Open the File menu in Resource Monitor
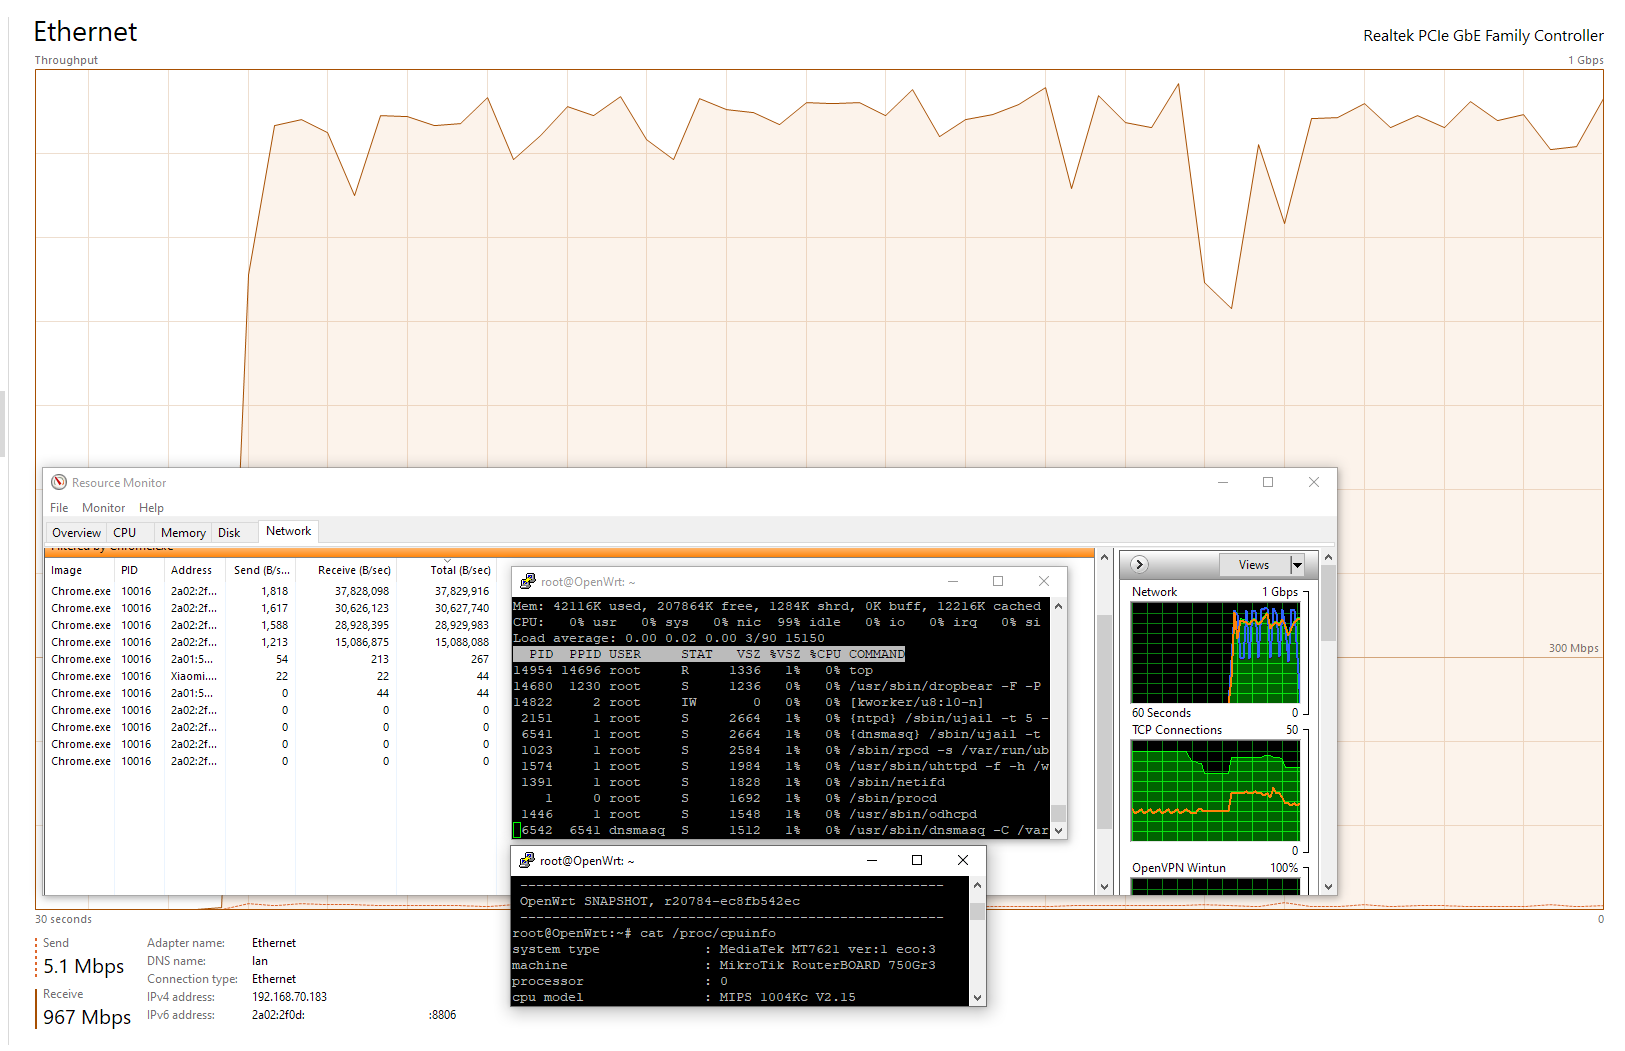Screen dimensions: 1625x1051 pyautogui.click(x=59, y=508)
